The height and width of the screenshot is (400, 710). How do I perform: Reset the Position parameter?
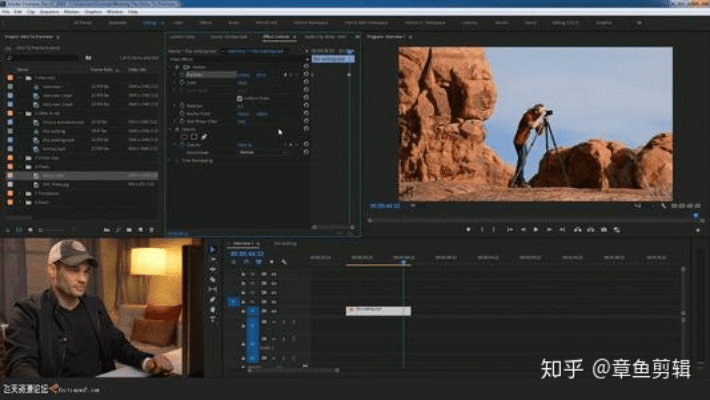tap(305, 74)
